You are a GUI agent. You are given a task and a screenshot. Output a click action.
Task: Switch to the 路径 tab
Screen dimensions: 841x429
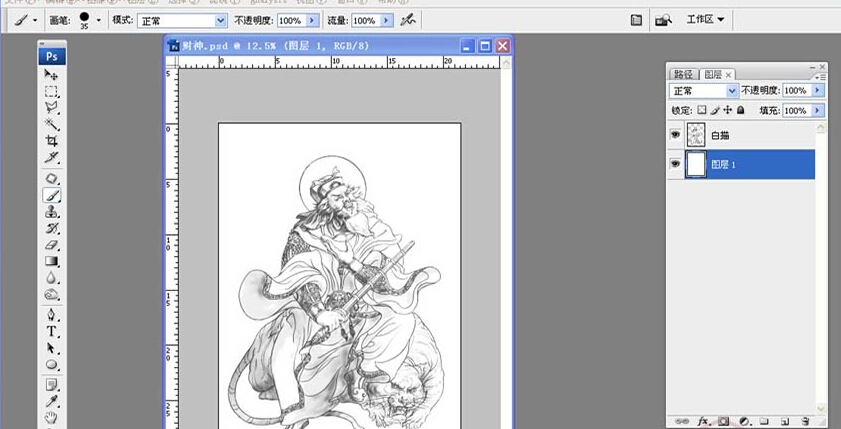[x=683, y=75]
